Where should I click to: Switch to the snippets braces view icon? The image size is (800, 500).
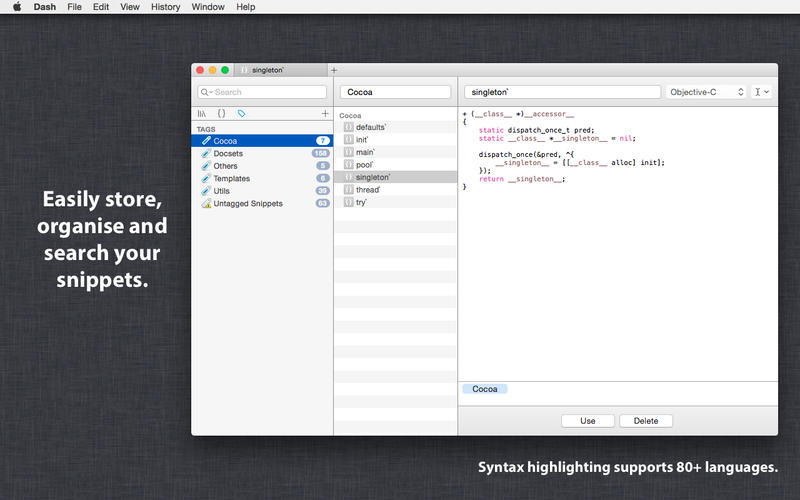[222, 114]
